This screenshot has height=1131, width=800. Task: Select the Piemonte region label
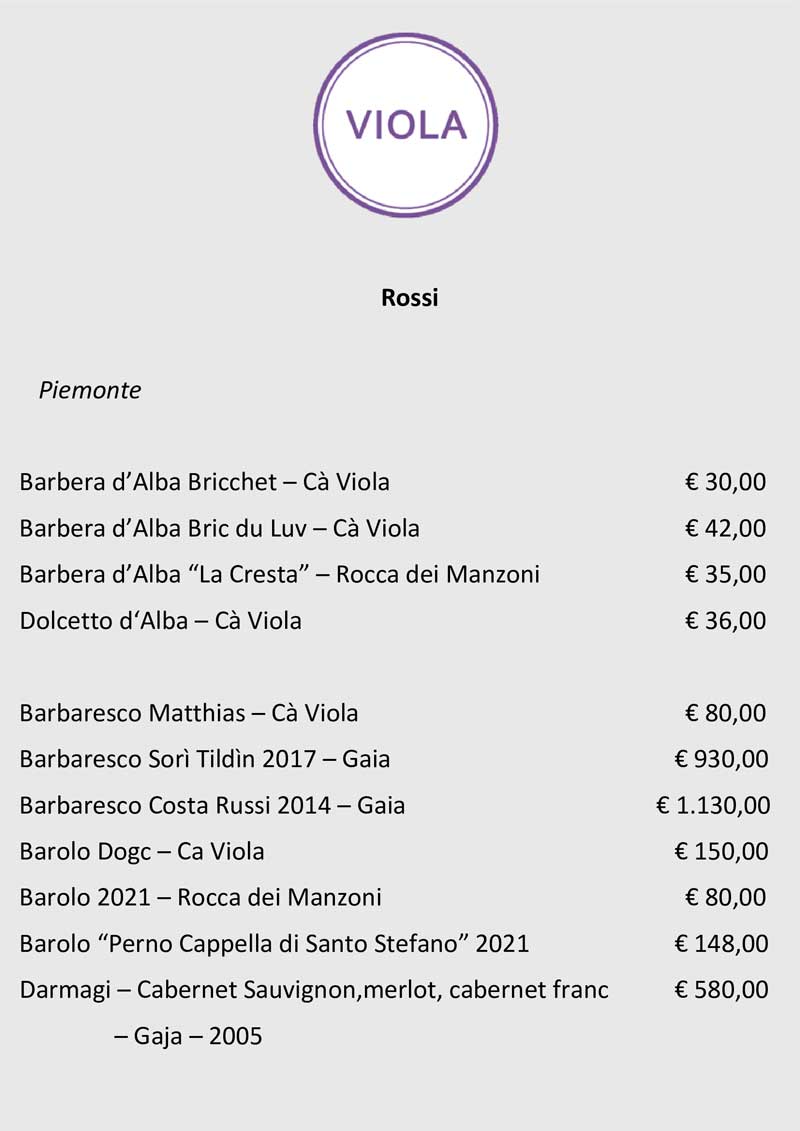[90, 390]
